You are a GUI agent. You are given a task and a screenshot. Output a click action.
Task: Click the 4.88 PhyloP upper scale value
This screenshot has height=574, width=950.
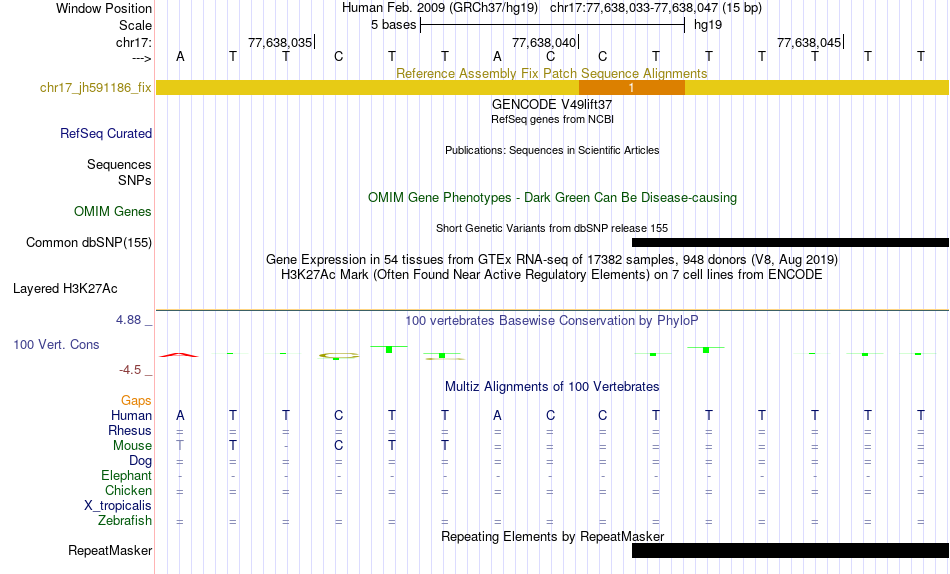(x=128, y=320)
